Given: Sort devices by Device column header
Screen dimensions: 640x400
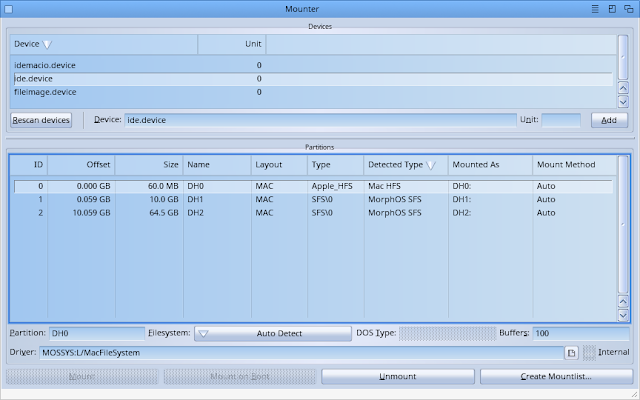Looking at the screenshot, I should pyautogui.click(x=104, y=44).
